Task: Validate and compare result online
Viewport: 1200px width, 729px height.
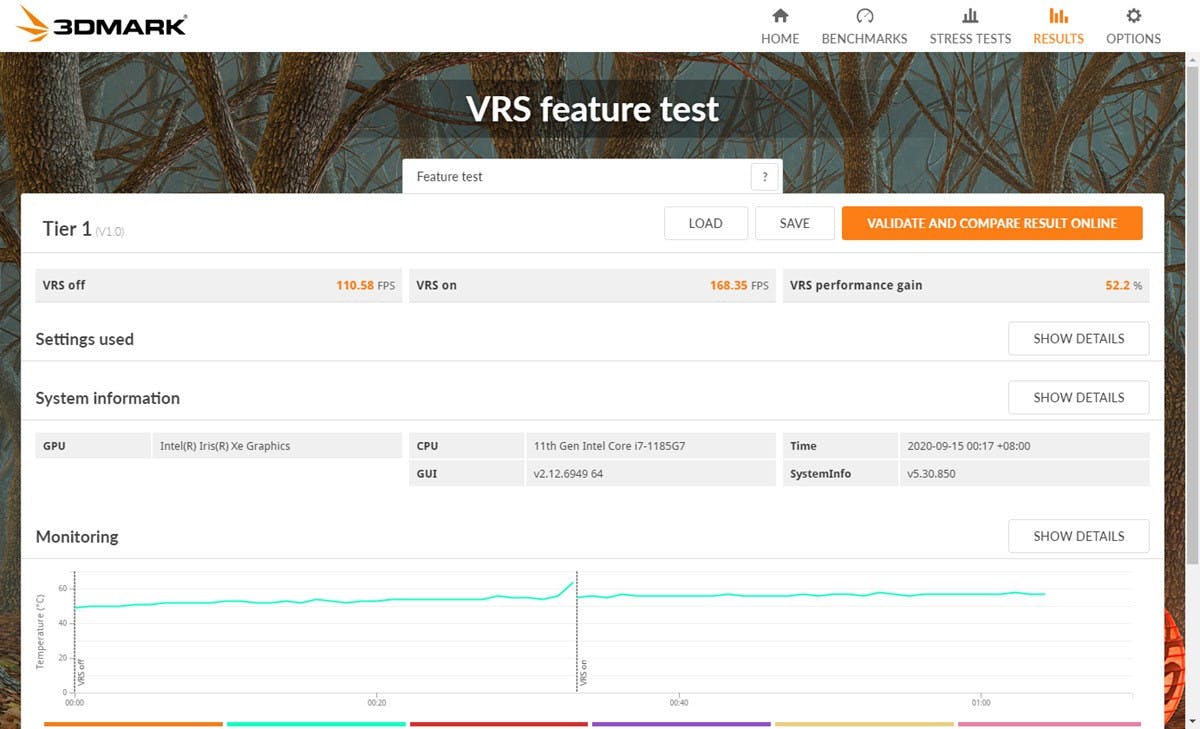Action: 992,223
